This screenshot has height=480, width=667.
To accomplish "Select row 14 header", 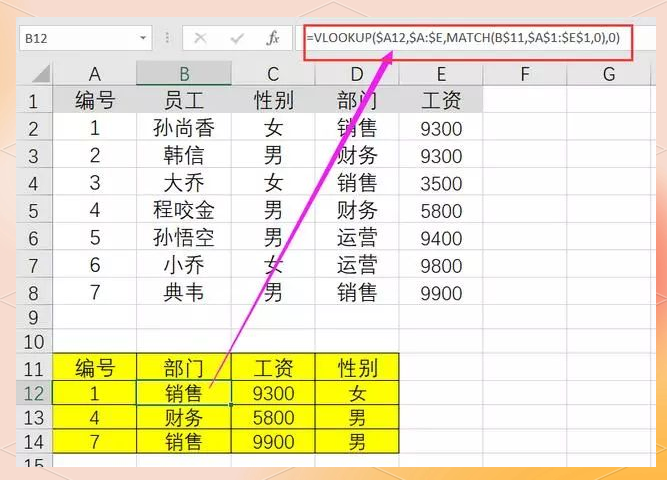I will coord(34,442).
